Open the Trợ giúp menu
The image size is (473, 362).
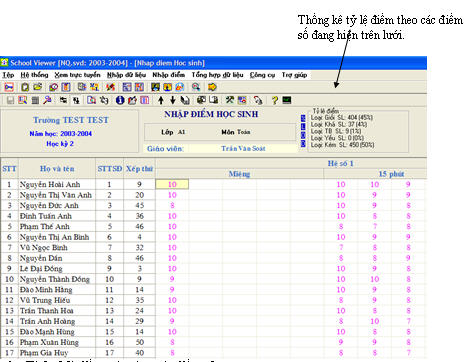[x=294, y=75]
